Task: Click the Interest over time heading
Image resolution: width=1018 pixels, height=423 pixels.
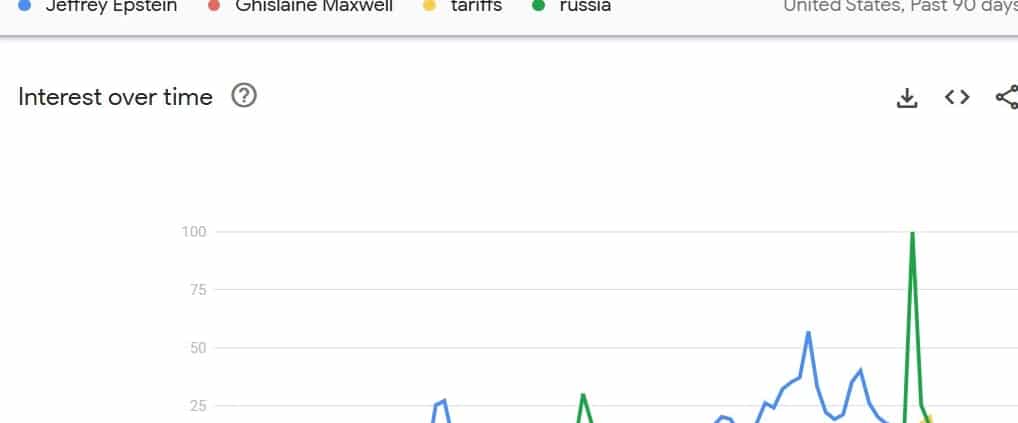Action: [116, 97]
